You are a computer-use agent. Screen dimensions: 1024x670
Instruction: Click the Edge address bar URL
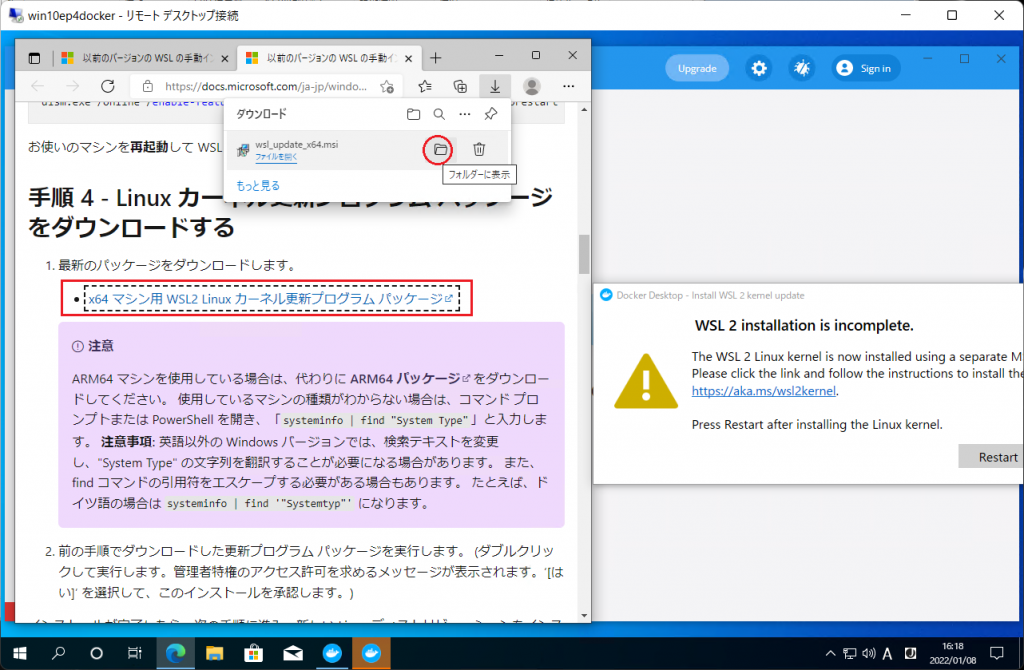(266, 86)
